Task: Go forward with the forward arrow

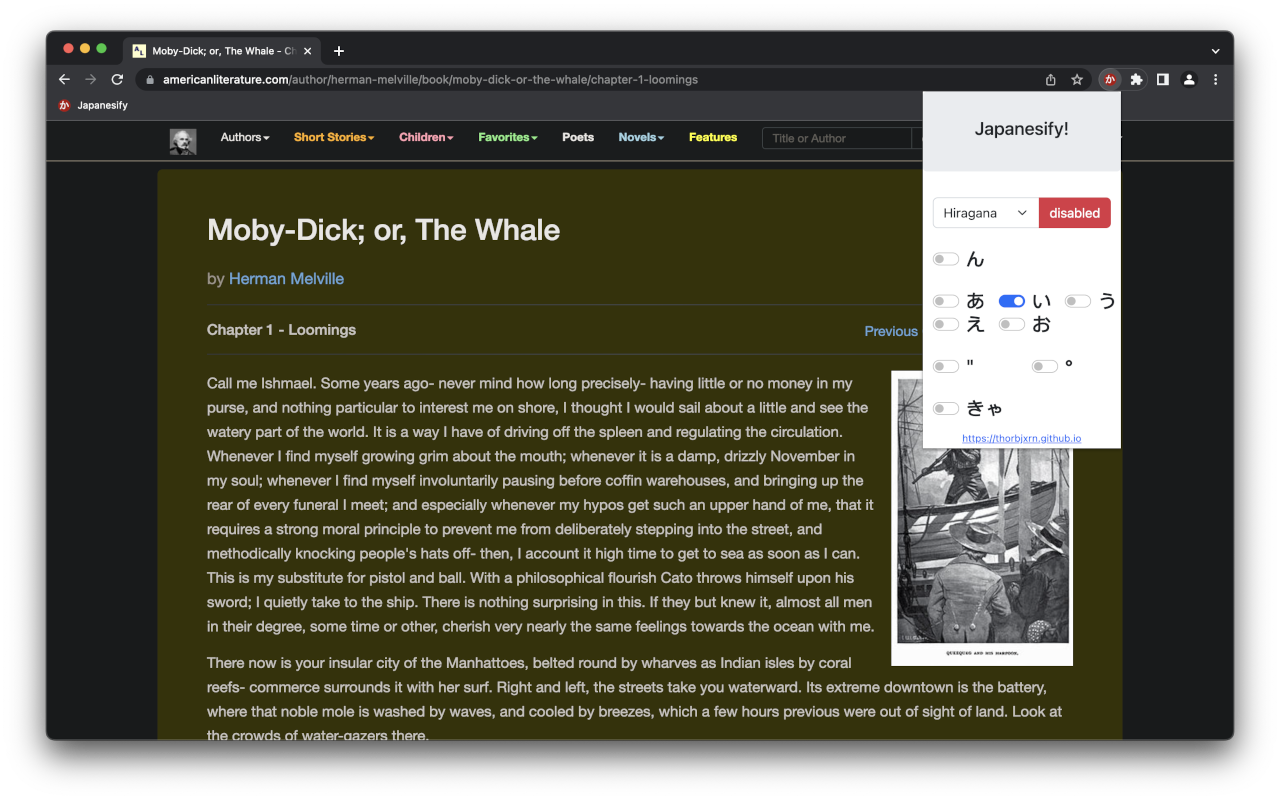Action: [91, 80]
